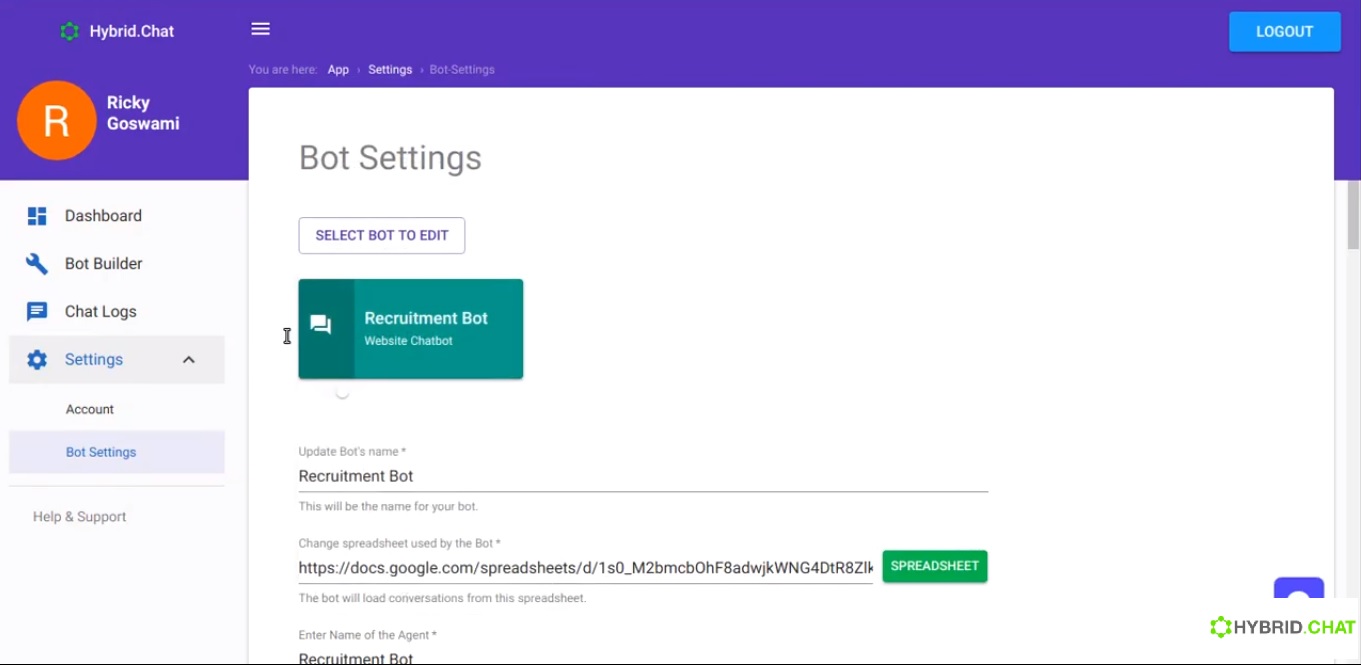The height and width of the screenshot is (665, 1361).
Task: Open the Account settings page
Action: 89,408
